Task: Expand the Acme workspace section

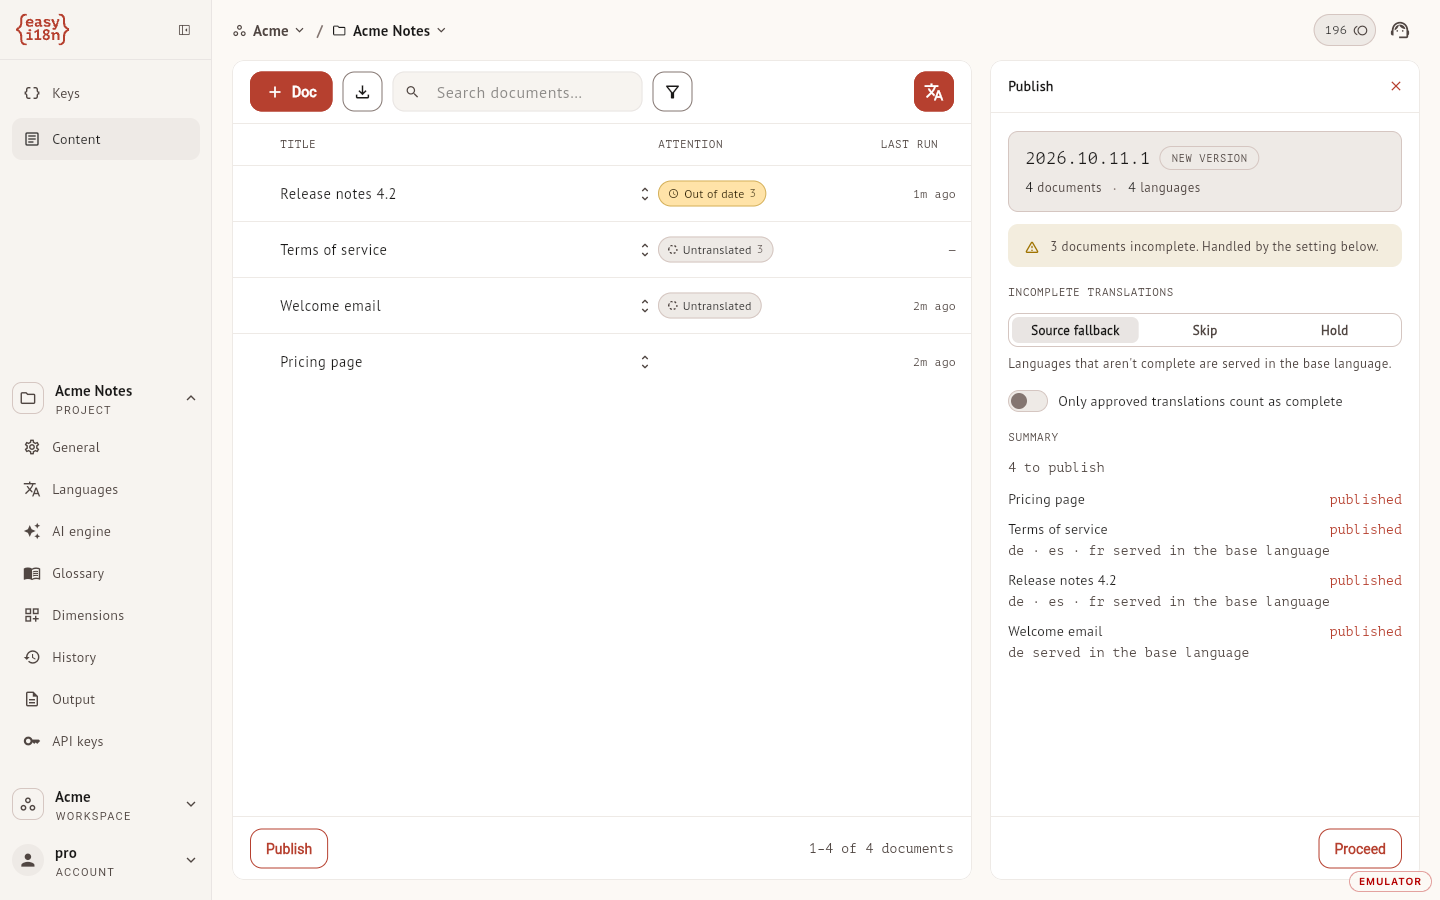Action: click(x=191, y=804)
